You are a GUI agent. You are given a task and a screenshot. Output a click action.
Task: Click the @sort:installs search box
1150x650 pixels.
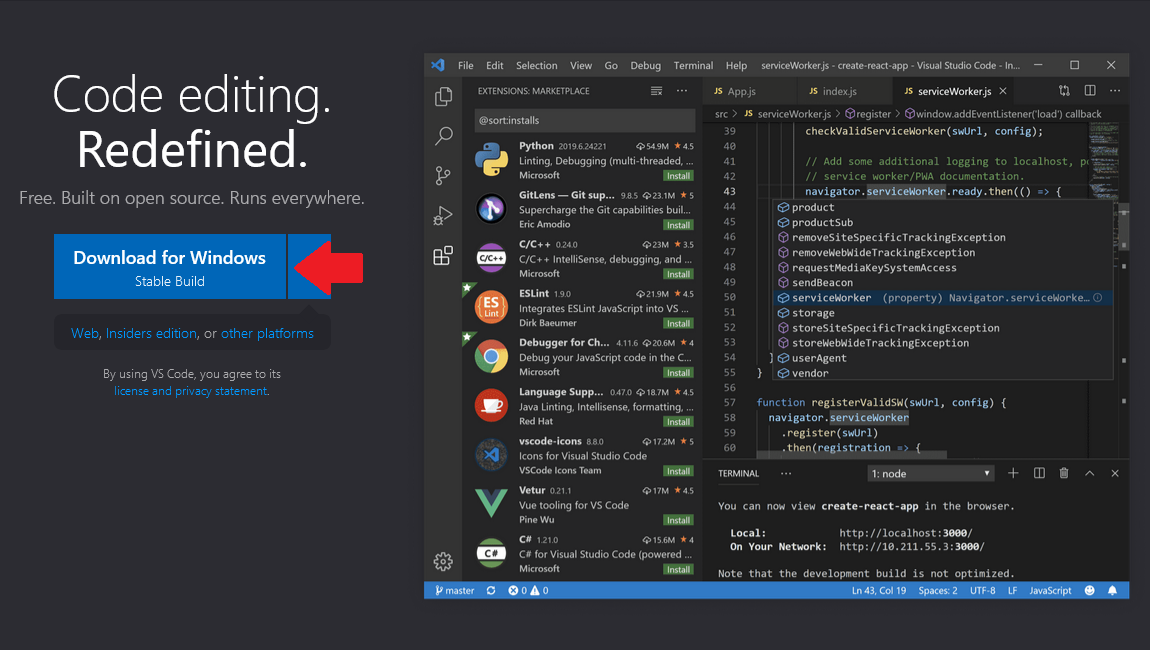pyautogui.click(x=585, y=119)
